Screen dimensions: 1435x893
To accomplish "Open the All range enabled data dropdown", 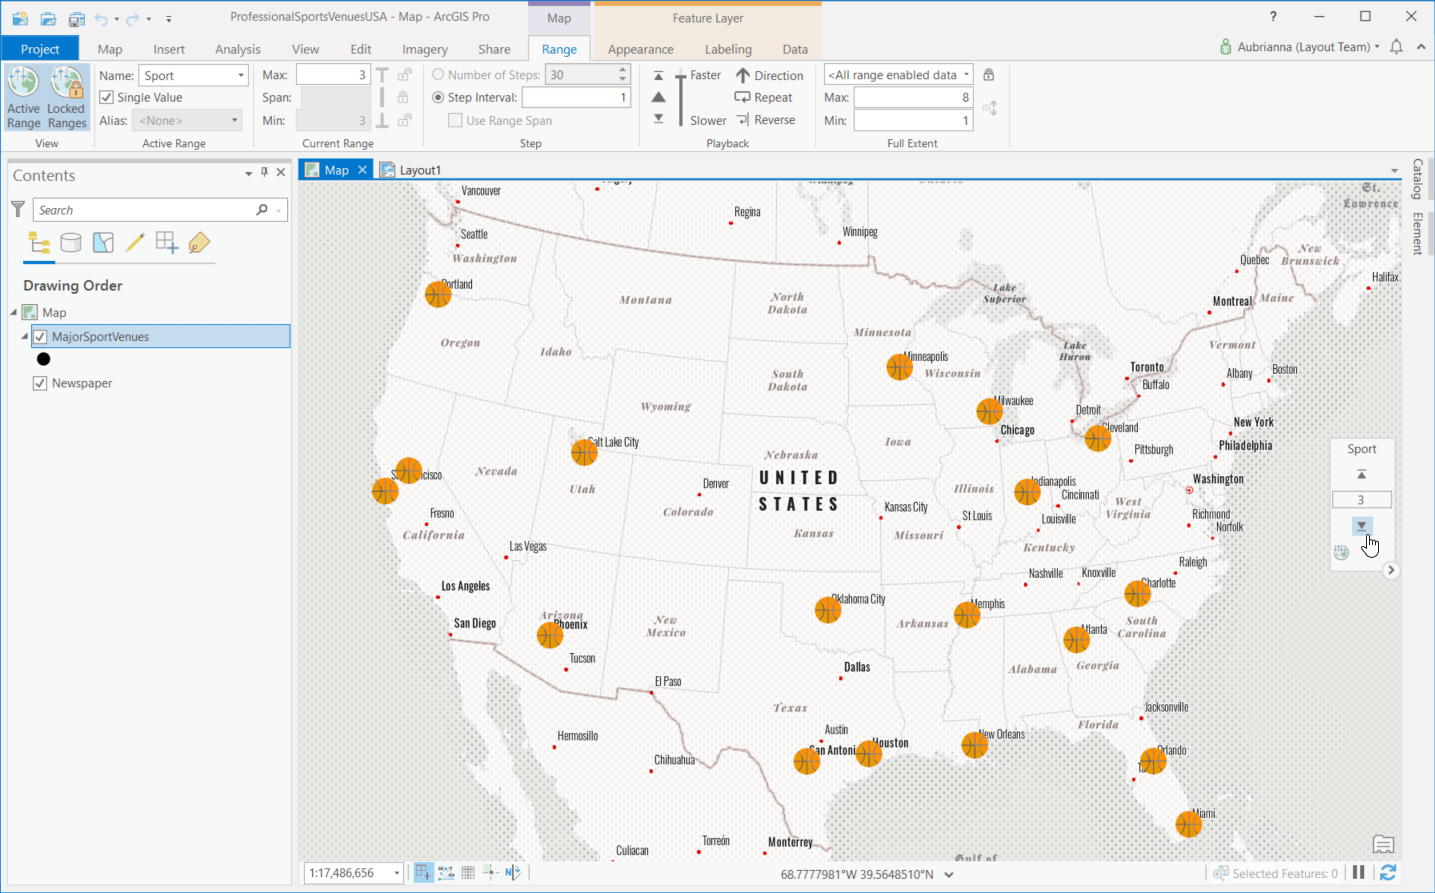I will coord(964,74).
